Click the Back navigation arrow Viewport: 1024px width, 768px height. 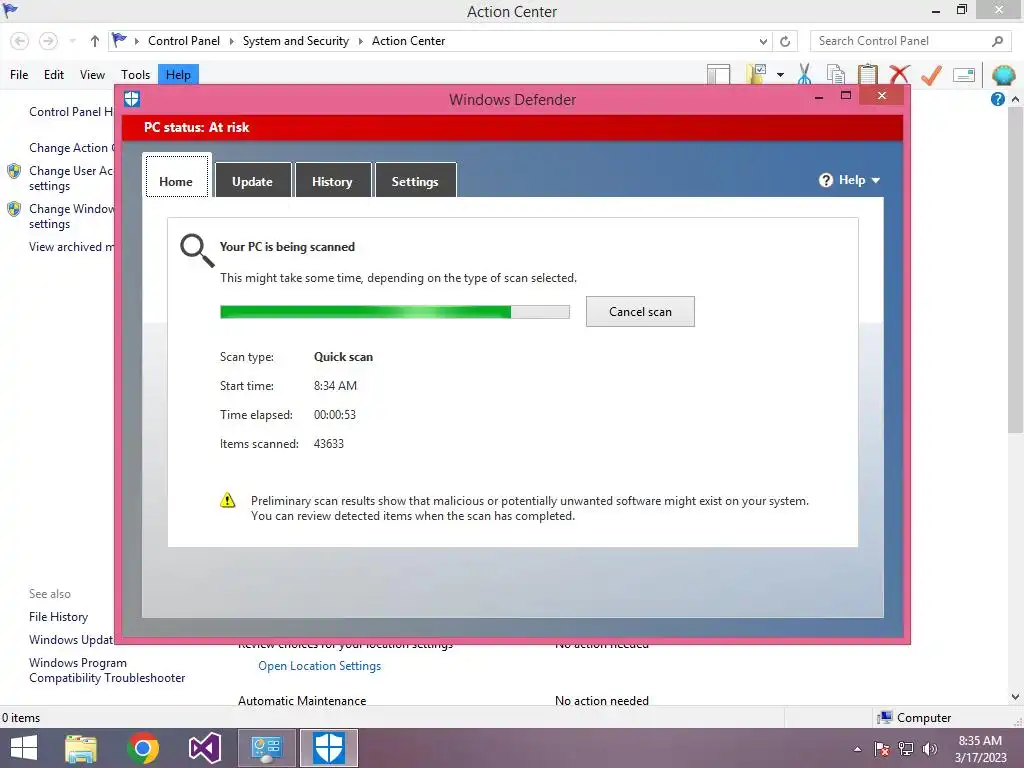coord(20,41)
